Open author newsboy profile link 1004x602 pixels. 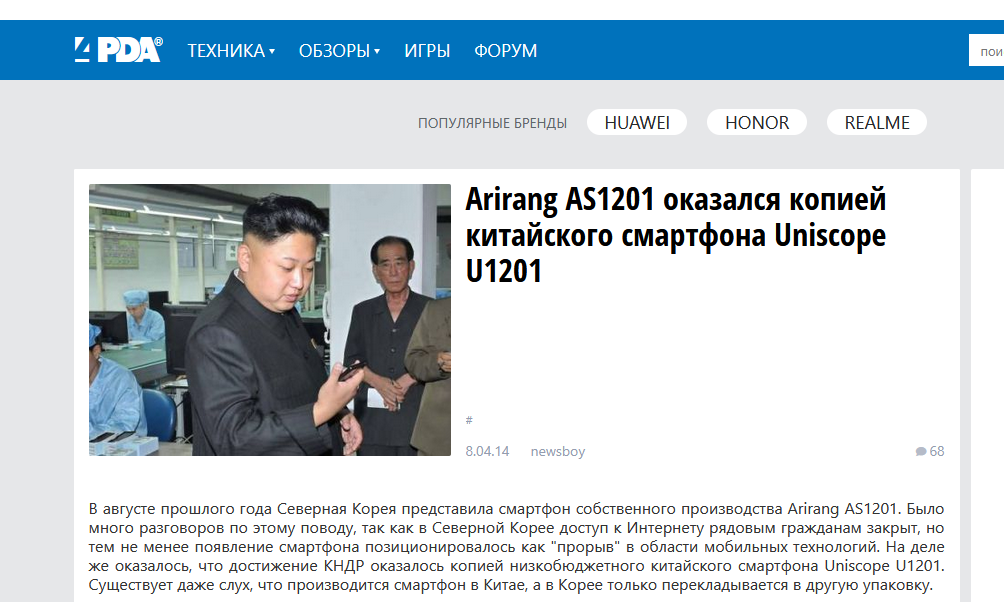coord(558,452)
